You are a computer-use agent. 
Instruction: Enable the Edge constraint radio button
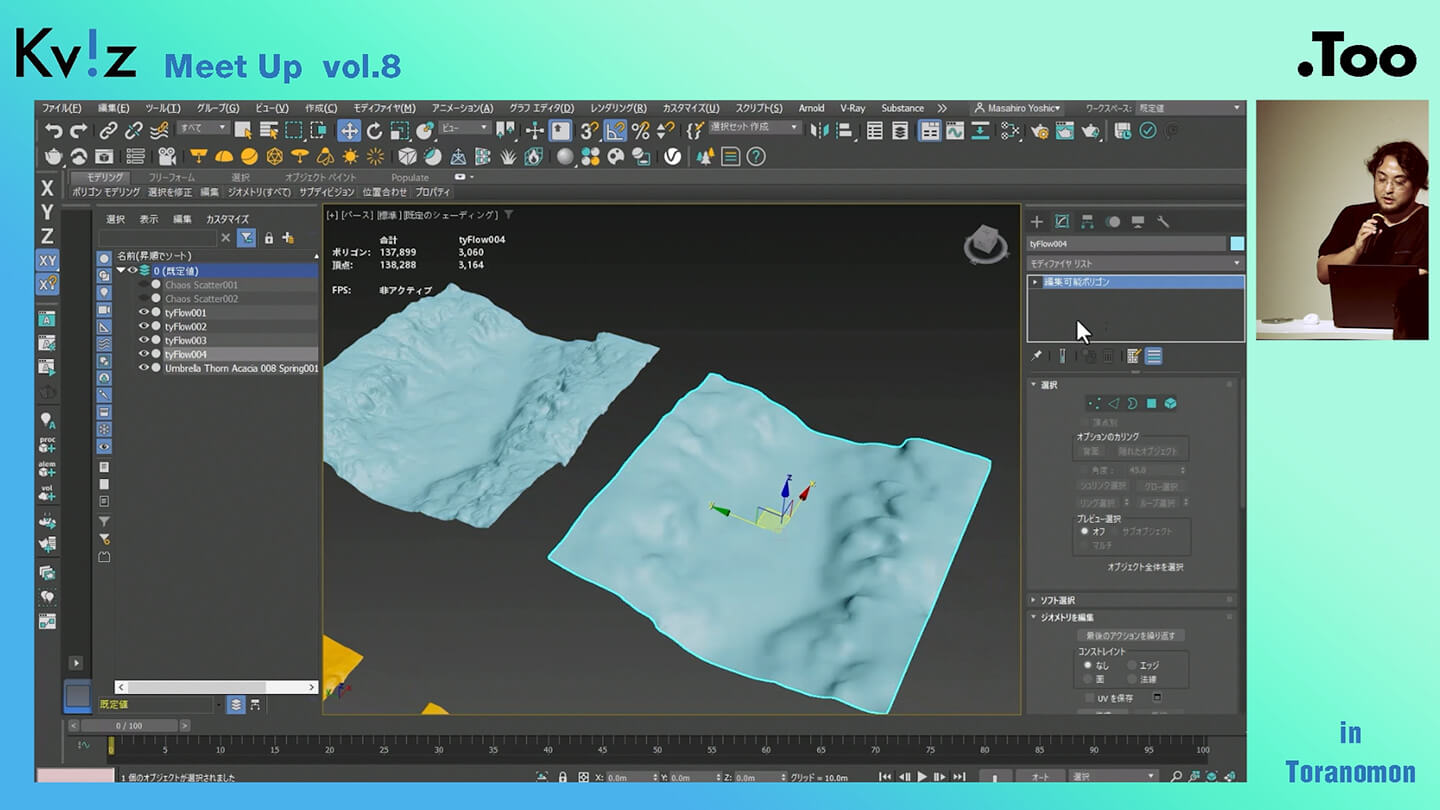tap(1132, 665)
